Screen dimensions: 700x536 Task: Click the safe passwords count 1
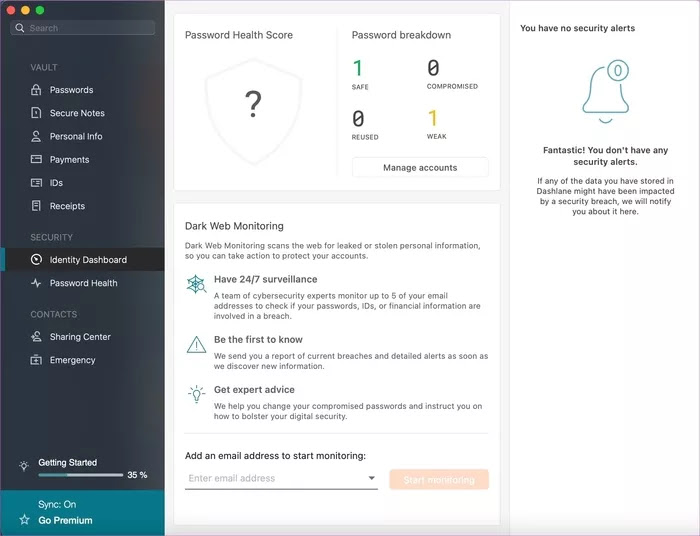pos(357,68)
